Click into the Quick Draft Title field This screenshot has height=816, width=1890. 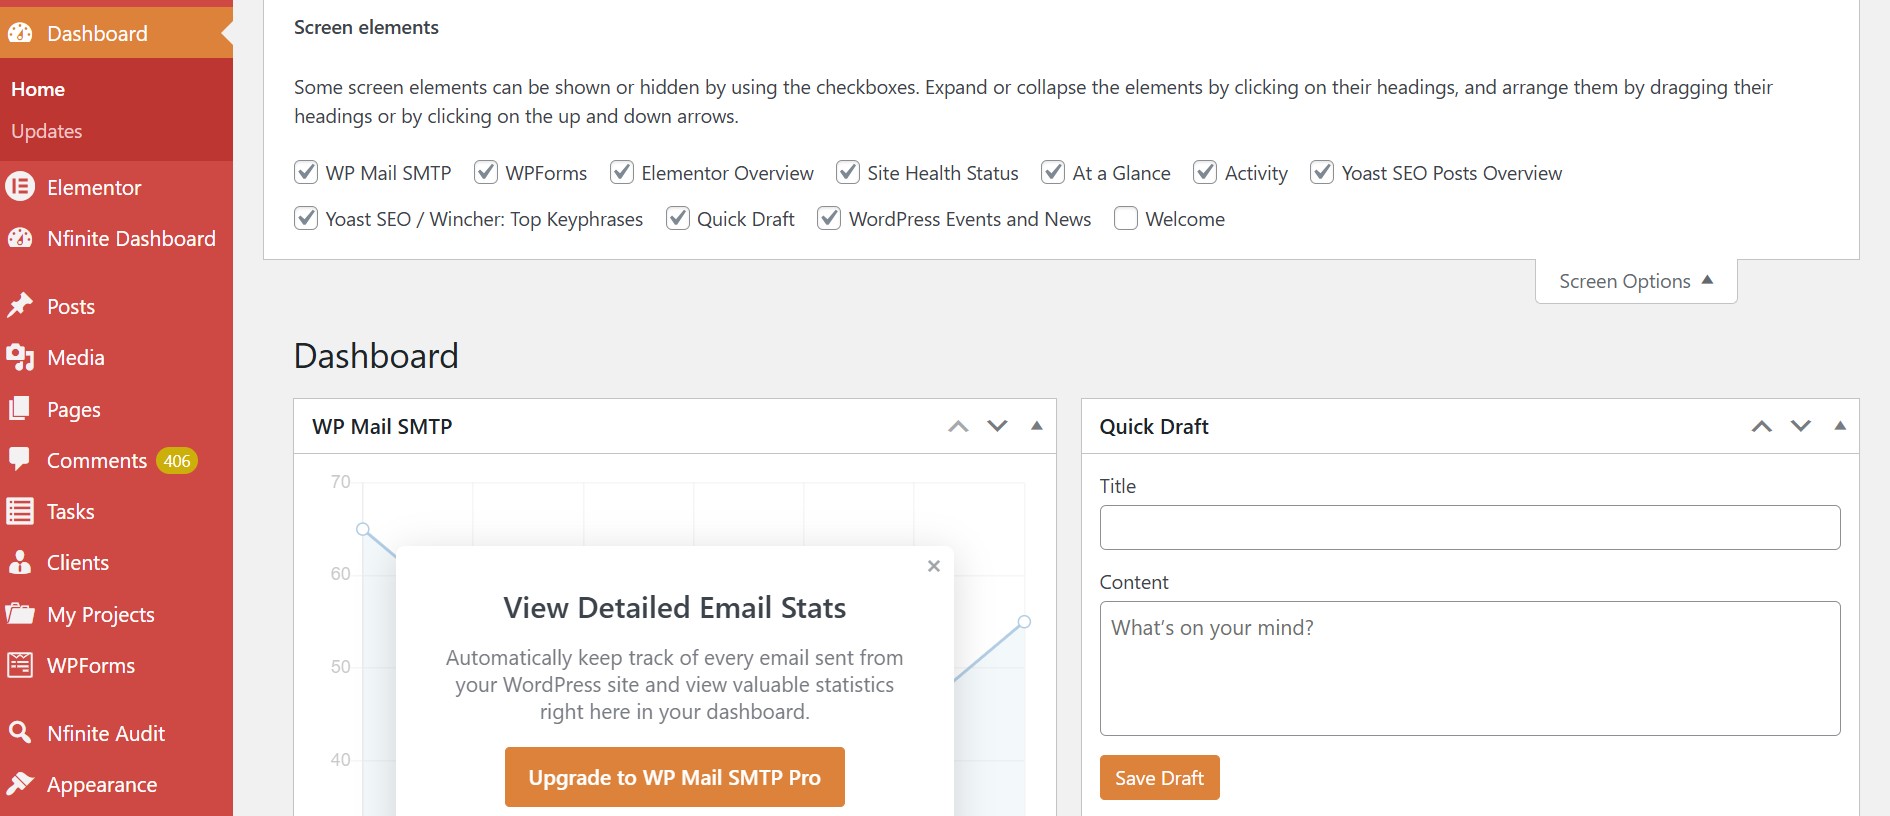1469,527
